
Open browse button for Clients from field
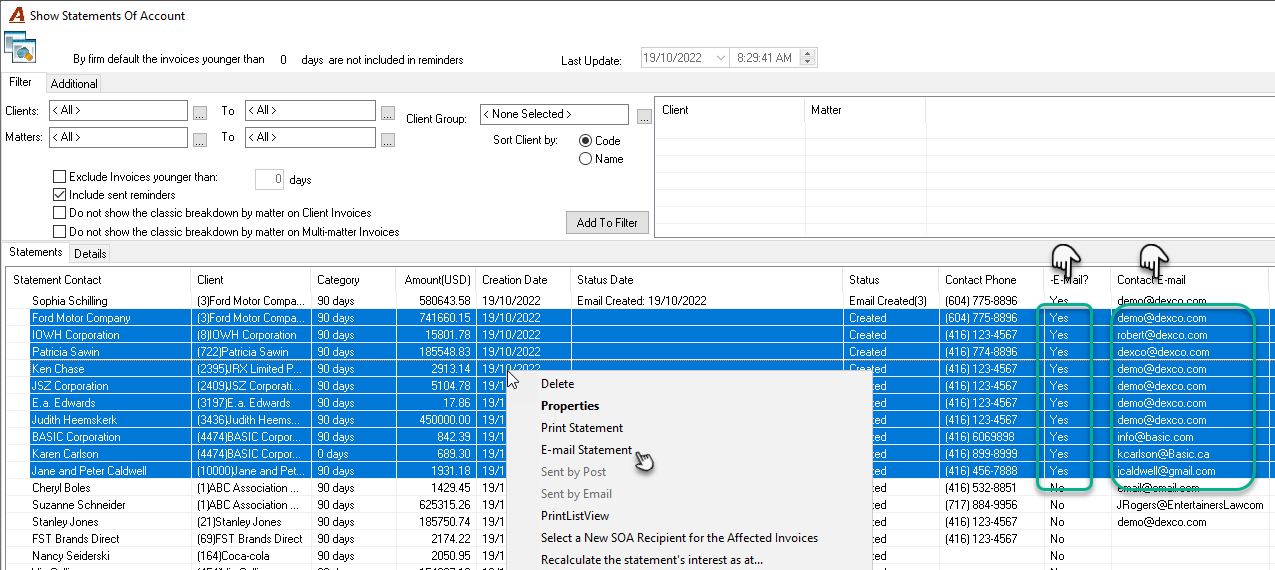[x=200, y=112]
